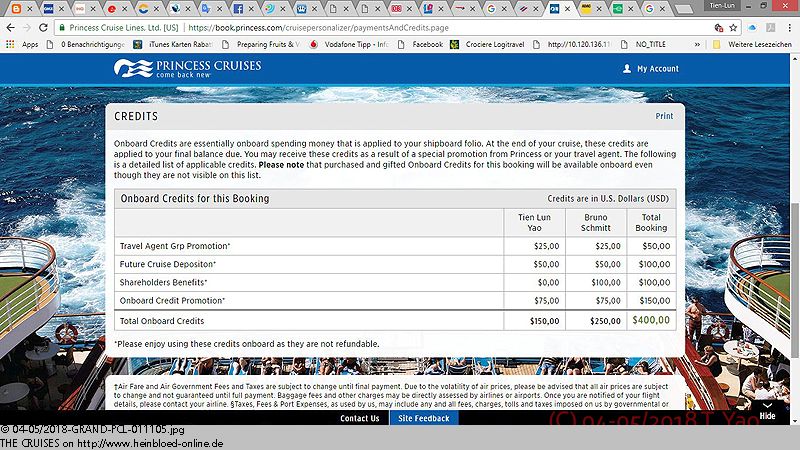Open the Apps grid shortcut in bookmarks bar

[22, 44]
